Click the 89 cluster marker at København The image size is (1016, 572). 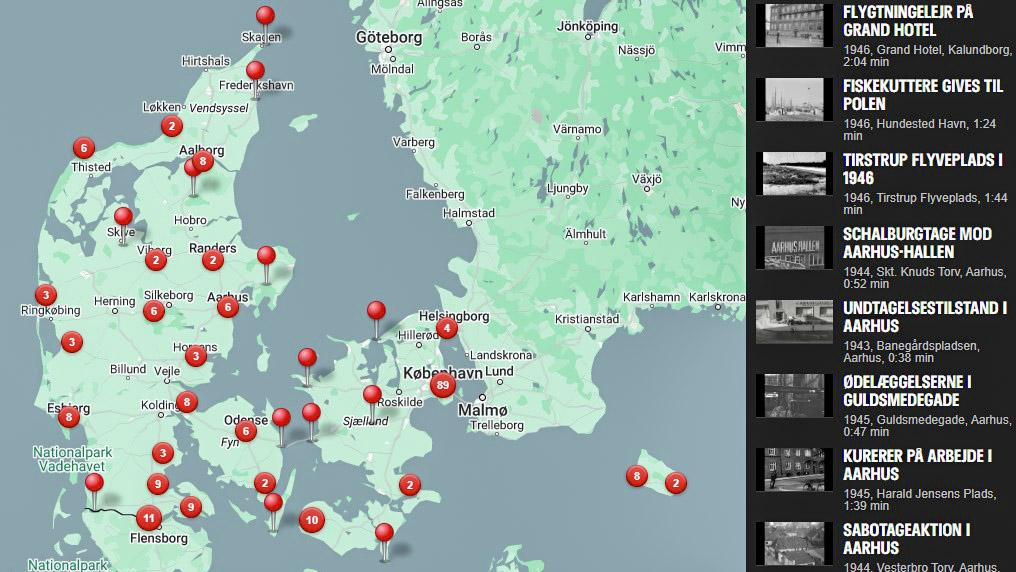click(442, 385)
